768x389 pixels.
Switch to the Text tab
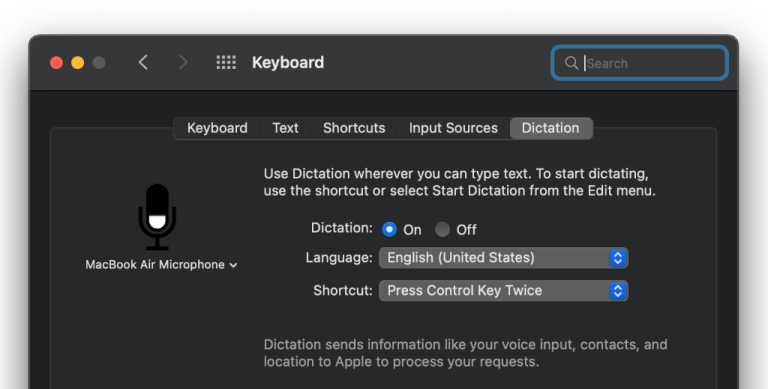[285, 128]
